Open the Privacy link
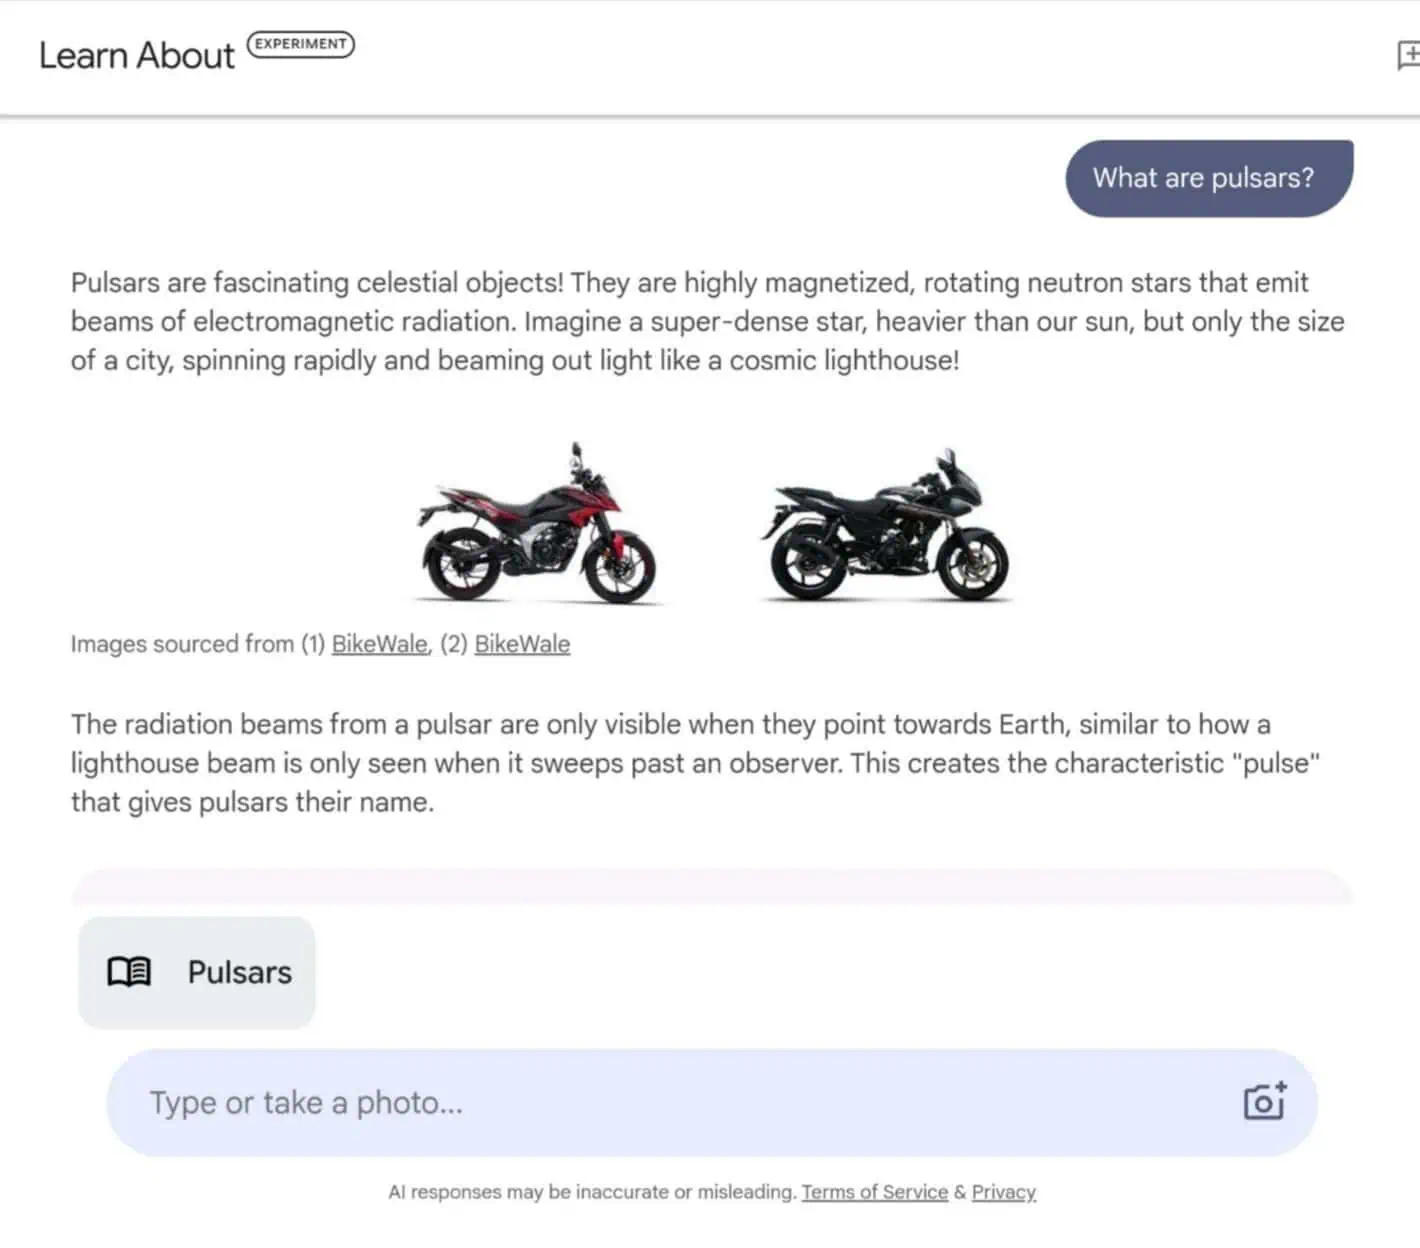Viewport: 1420px width, 1248px height. click(x=1003, y=1192)
